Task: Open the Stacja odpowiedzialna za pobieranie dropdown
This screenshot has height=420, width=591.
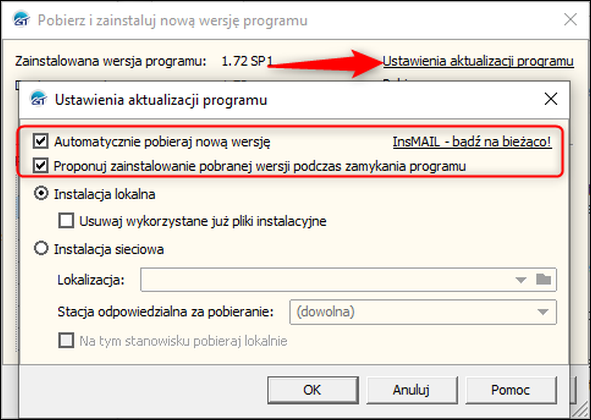Action: tap(423, 312)
